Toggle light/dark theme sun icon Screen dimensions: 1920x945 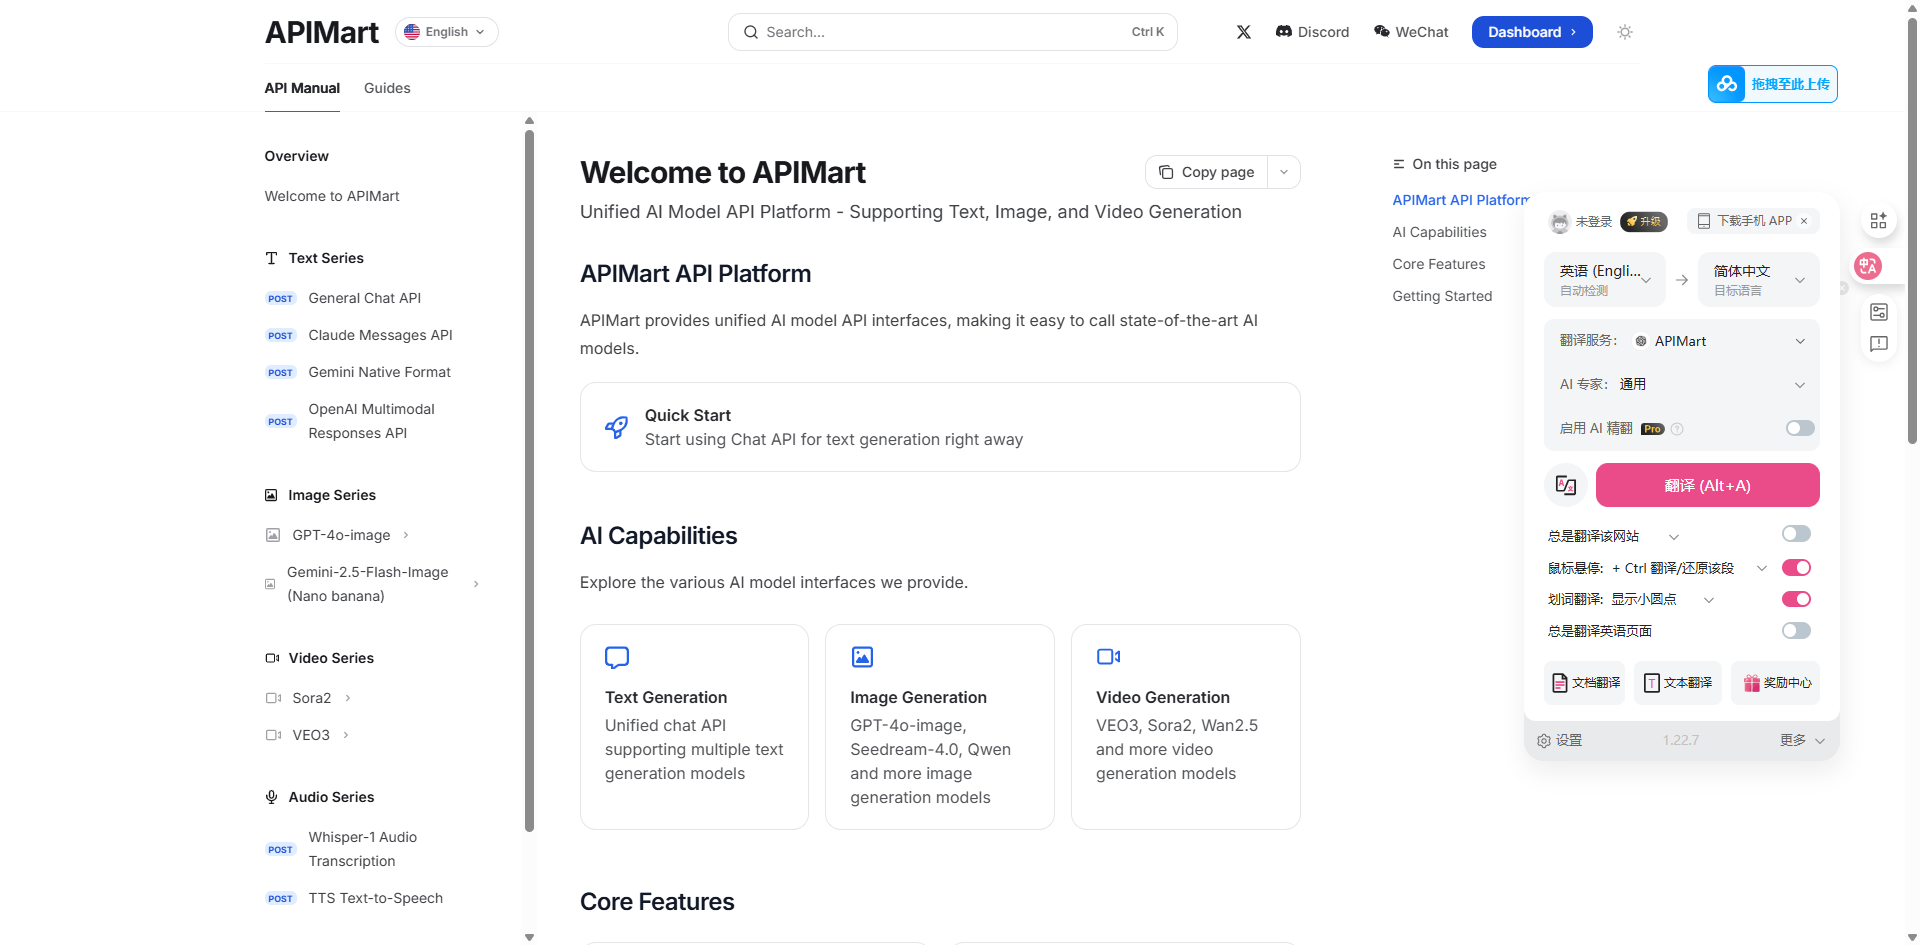click(x=1625, y=32)
